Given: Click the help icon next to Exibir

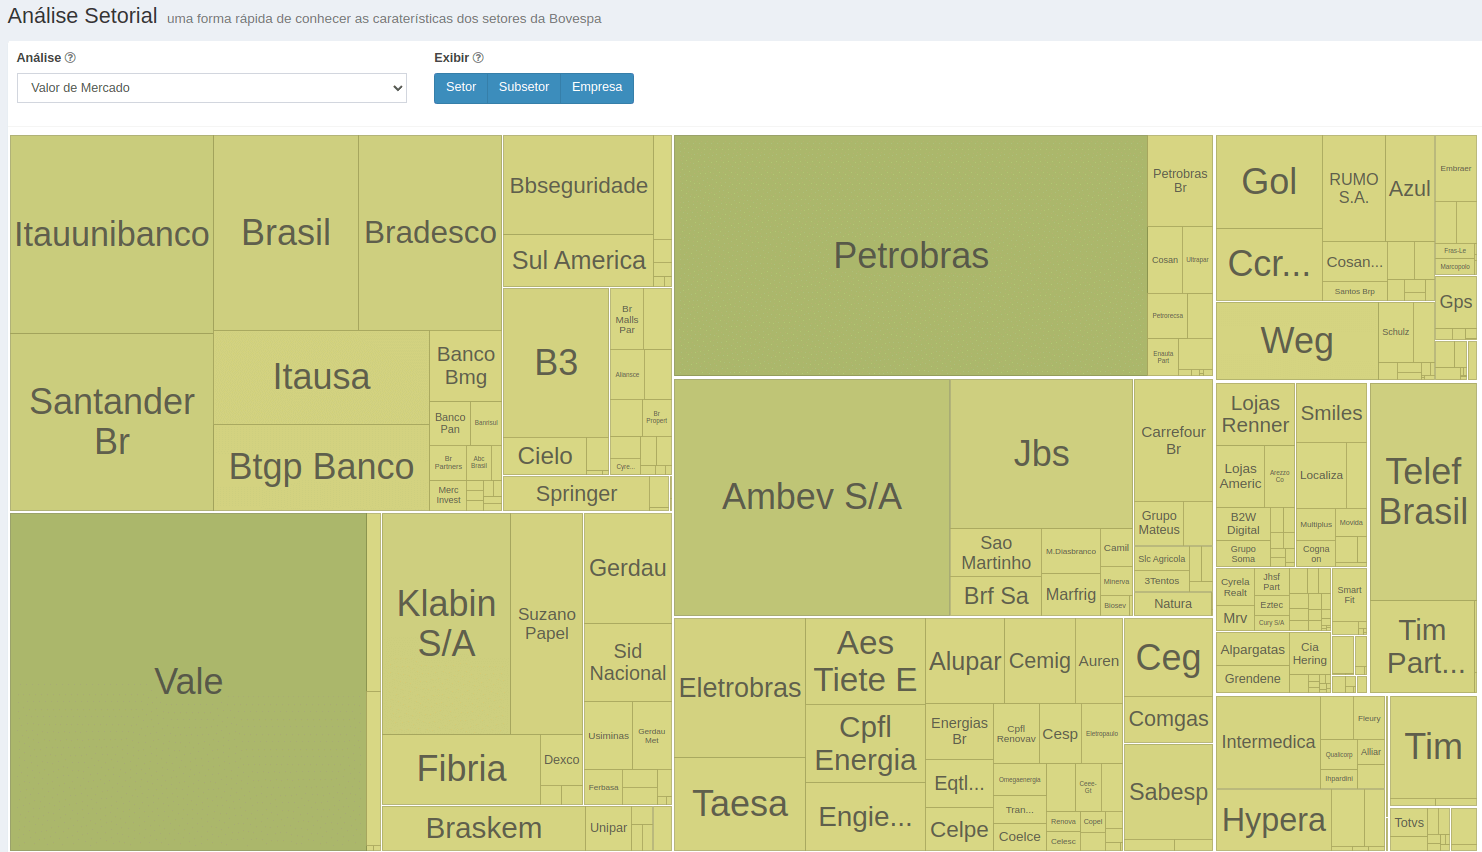Looking at the screenshot, I should (x=478, y=58).
